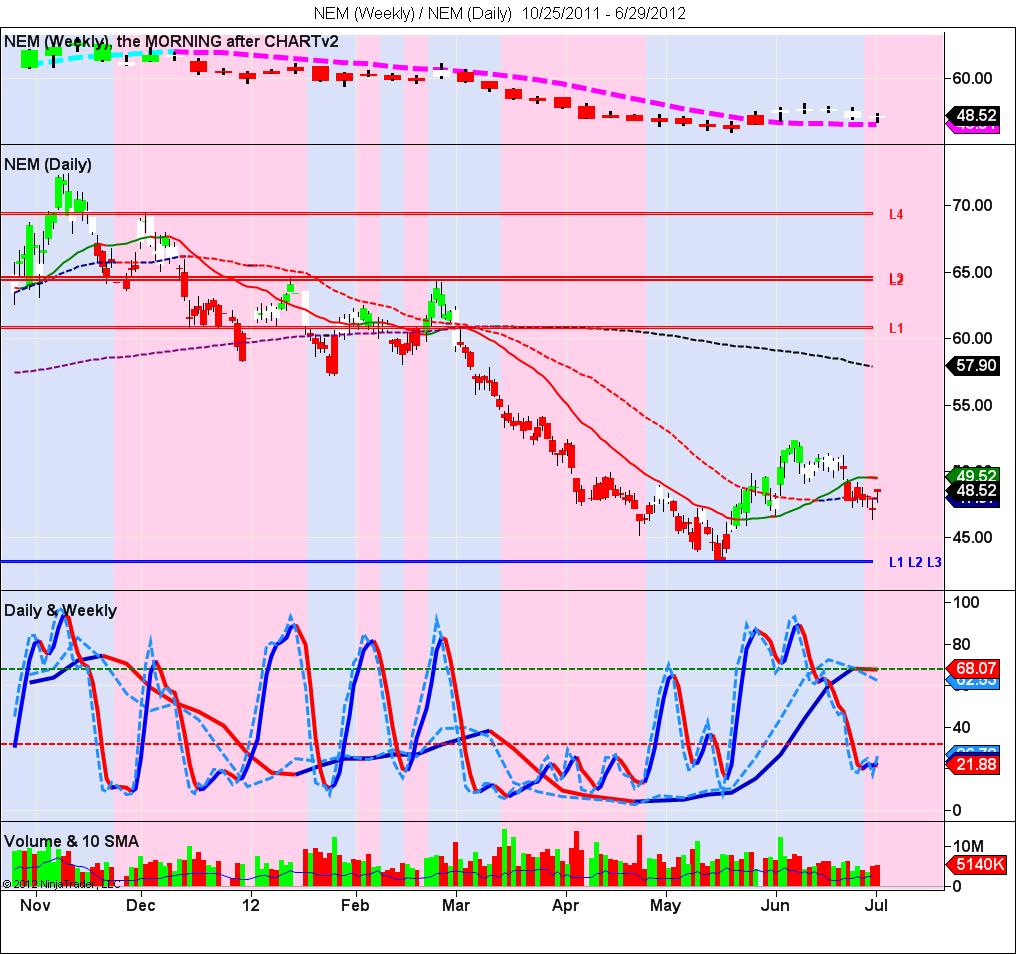Click the 60.00 axis value in the weekly panel
1016x954 pixels.
[972, 78]
